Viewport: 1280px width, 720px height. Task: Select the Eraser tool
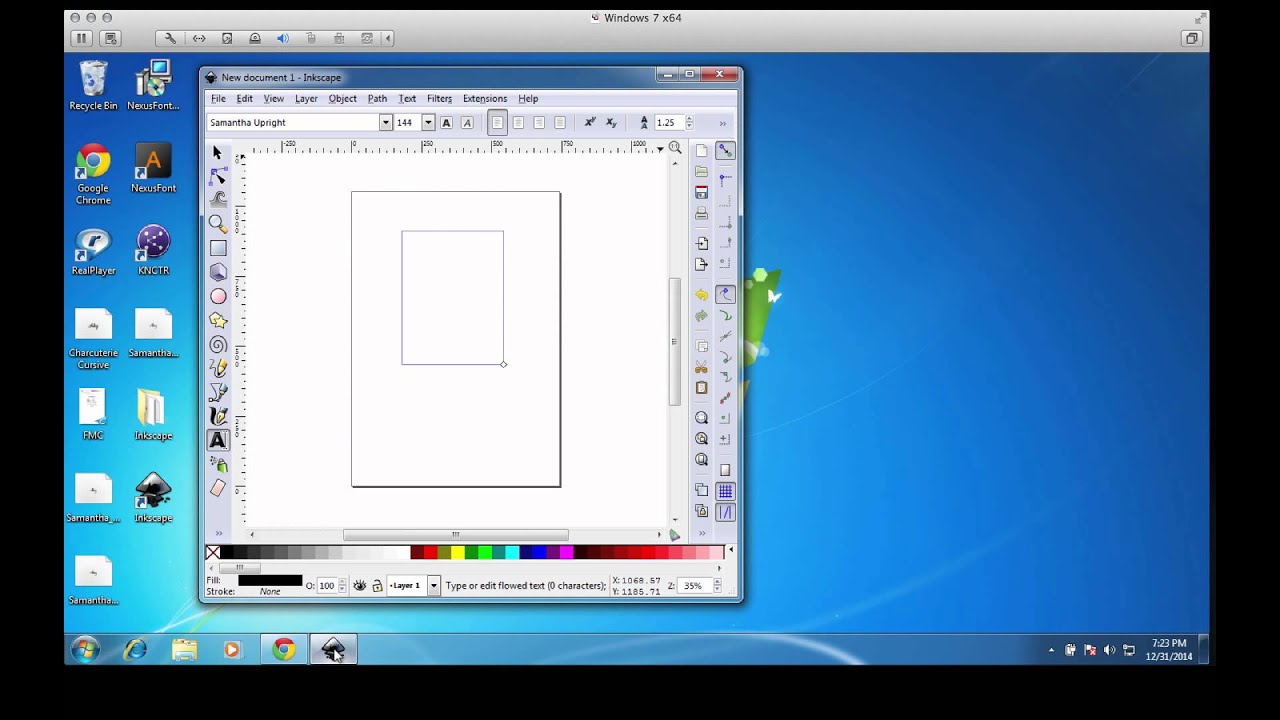coord(218,488)
